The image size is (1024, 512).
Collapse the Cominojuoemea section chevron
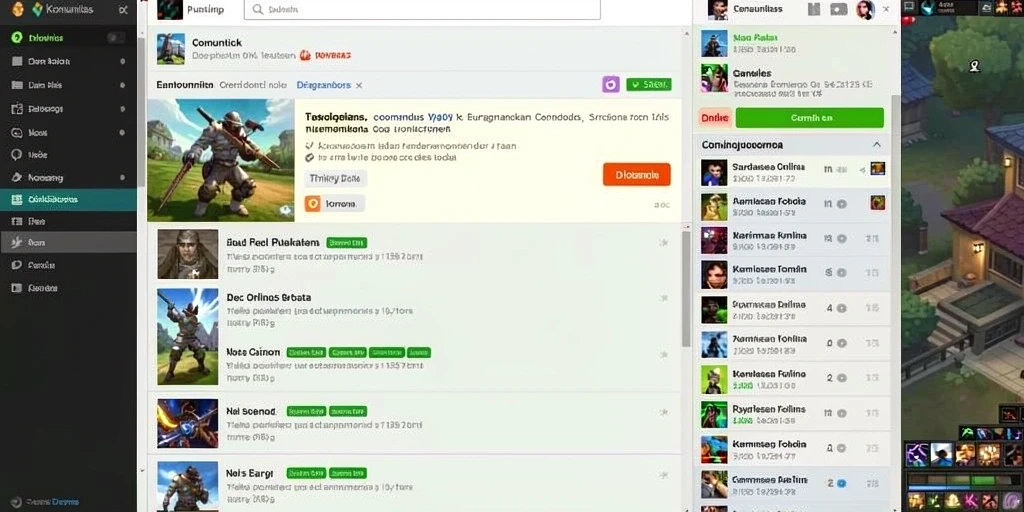pyautogui.click(x=876, y=145)
